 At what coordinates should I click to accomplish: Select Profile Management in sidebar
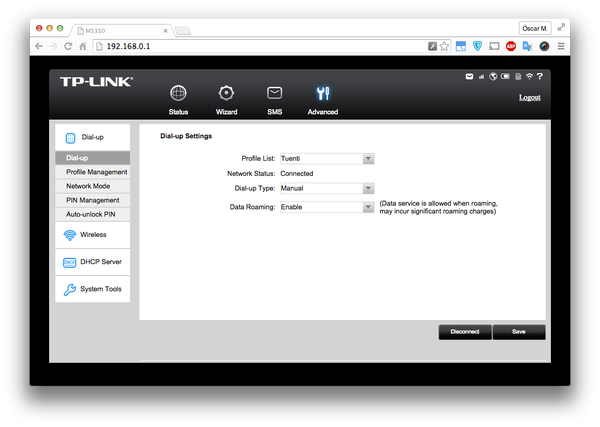point(96,172)
